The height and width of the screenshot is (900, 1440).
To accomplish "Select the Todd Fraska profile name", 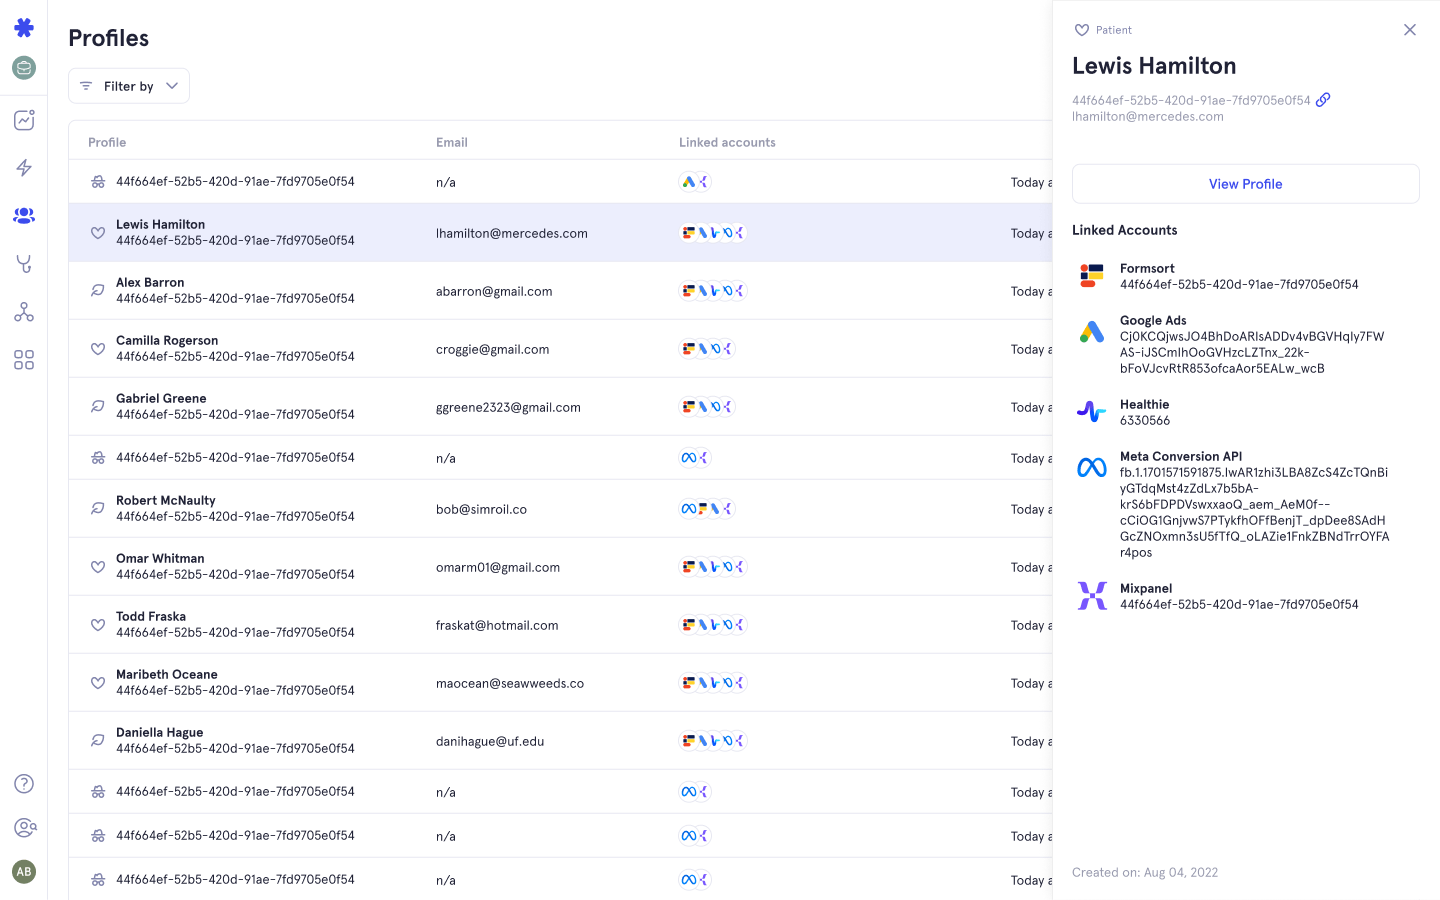I will 151,617.
